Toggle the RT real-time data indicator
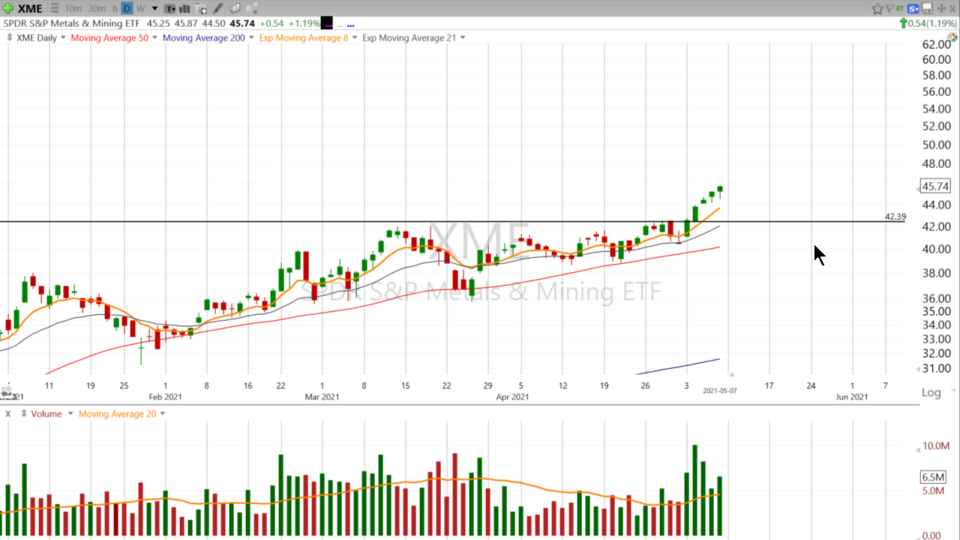This screenshot has height=540, width=960. click(899, 8)
